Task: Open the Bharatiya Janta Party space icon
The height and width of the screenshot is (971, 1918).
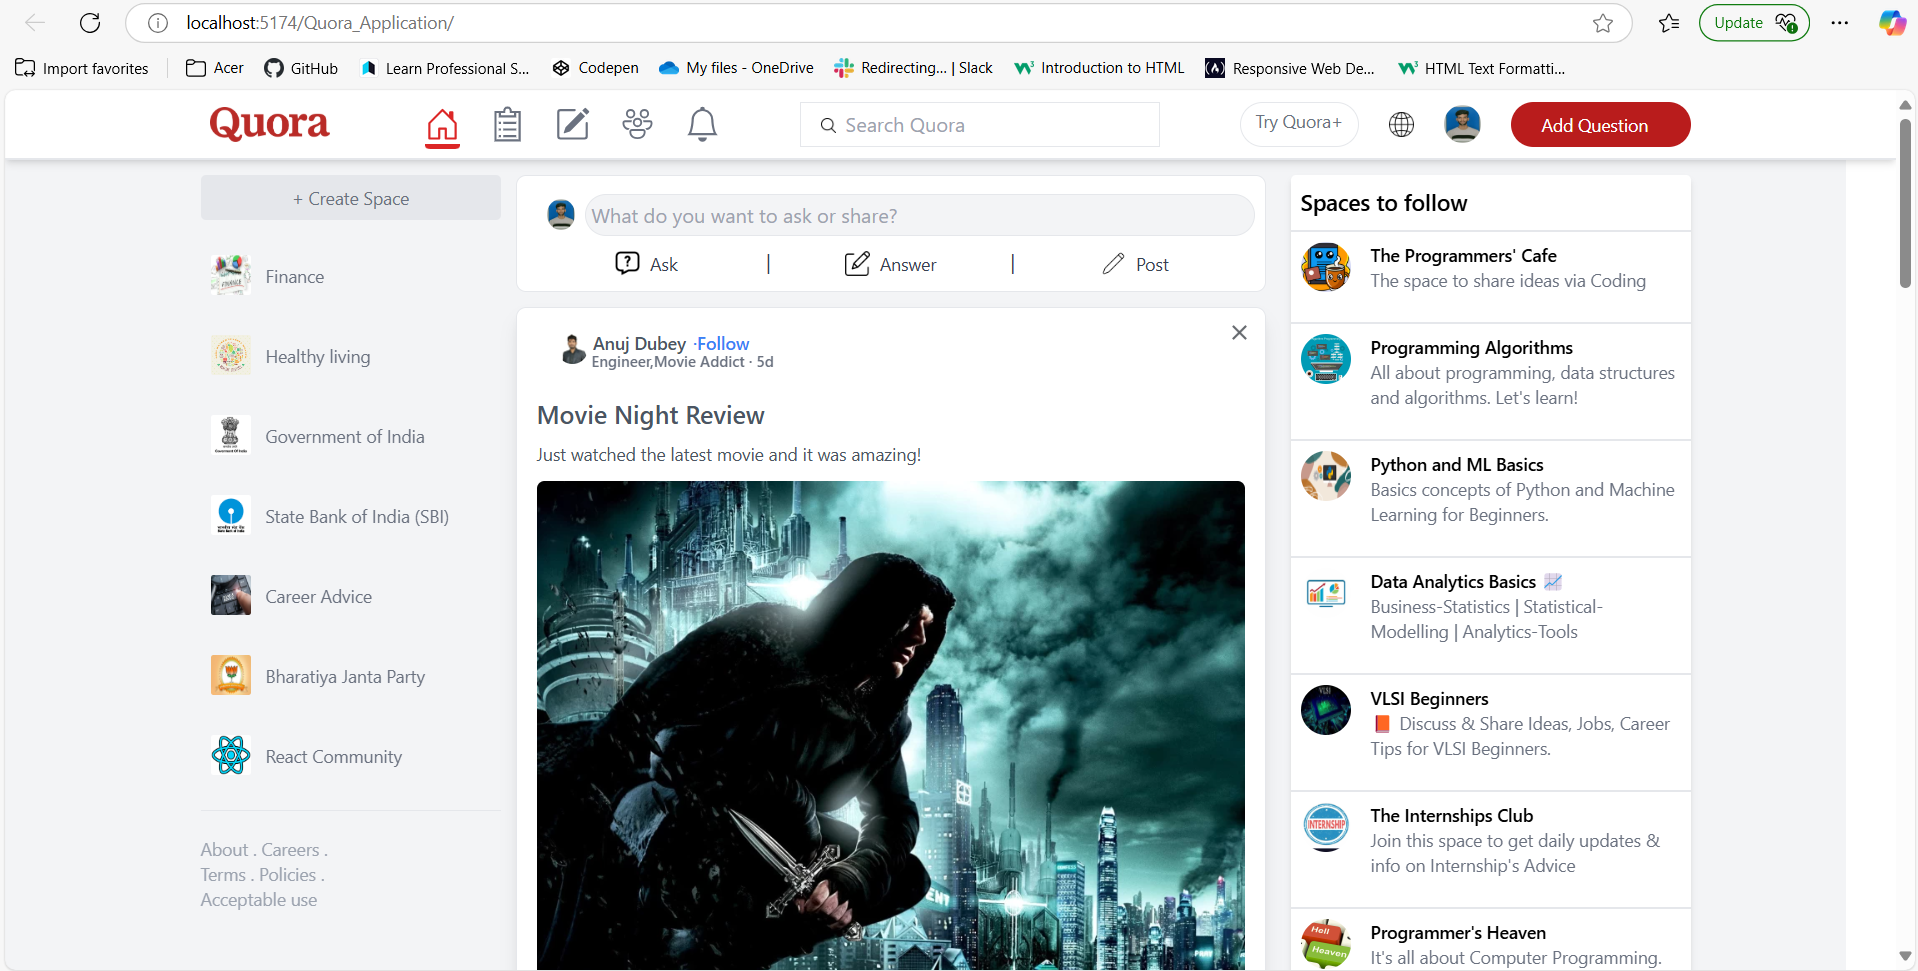Action: 231,676
